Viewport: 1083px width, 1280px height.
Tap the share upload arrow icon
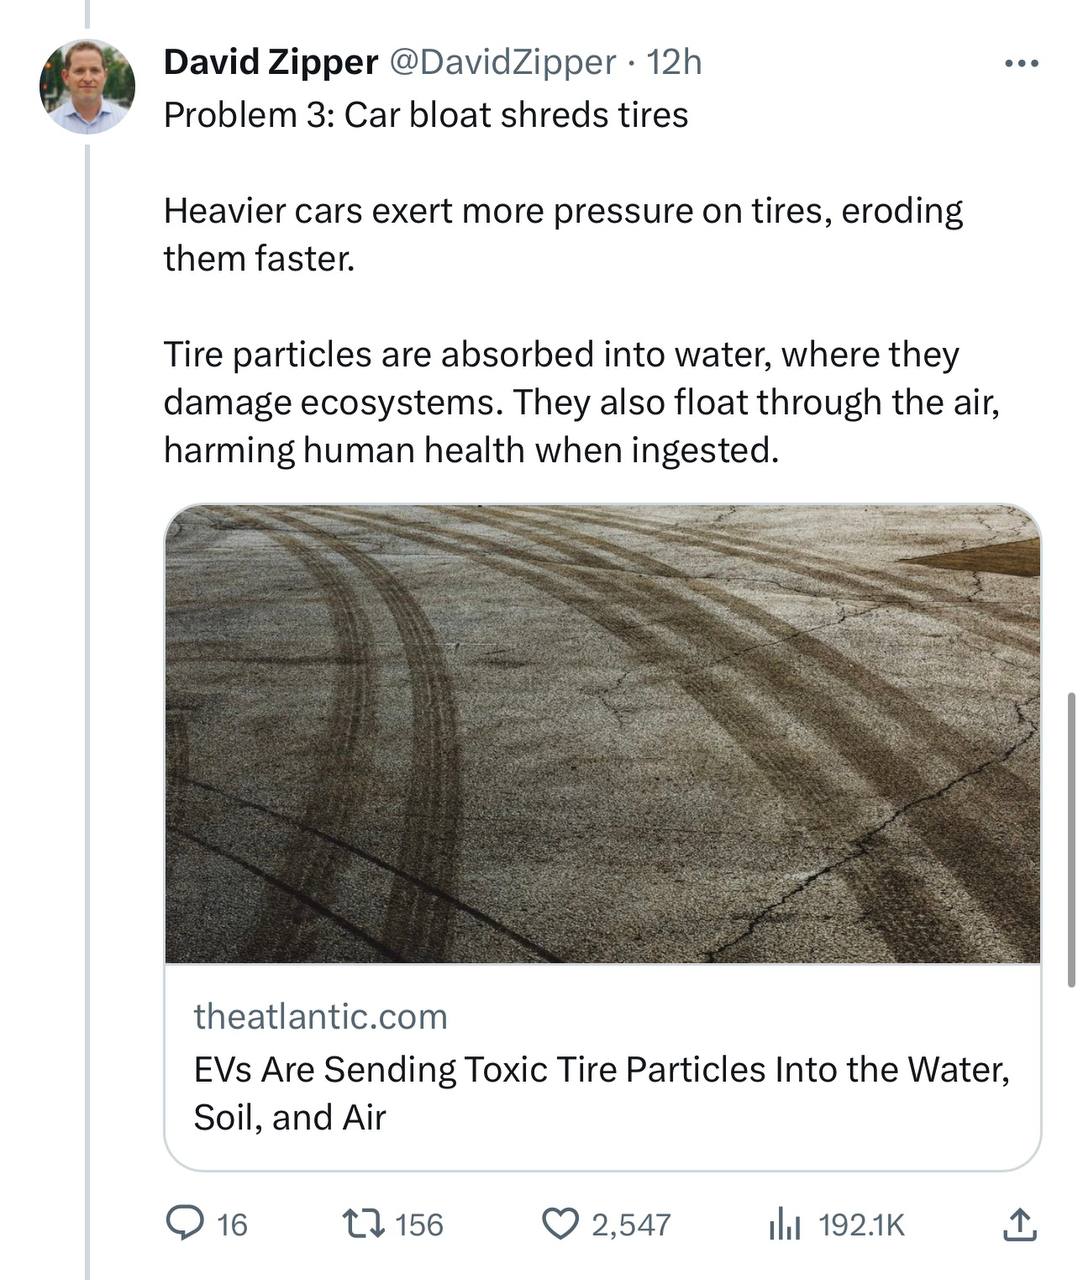(x=1018, y=1223)
